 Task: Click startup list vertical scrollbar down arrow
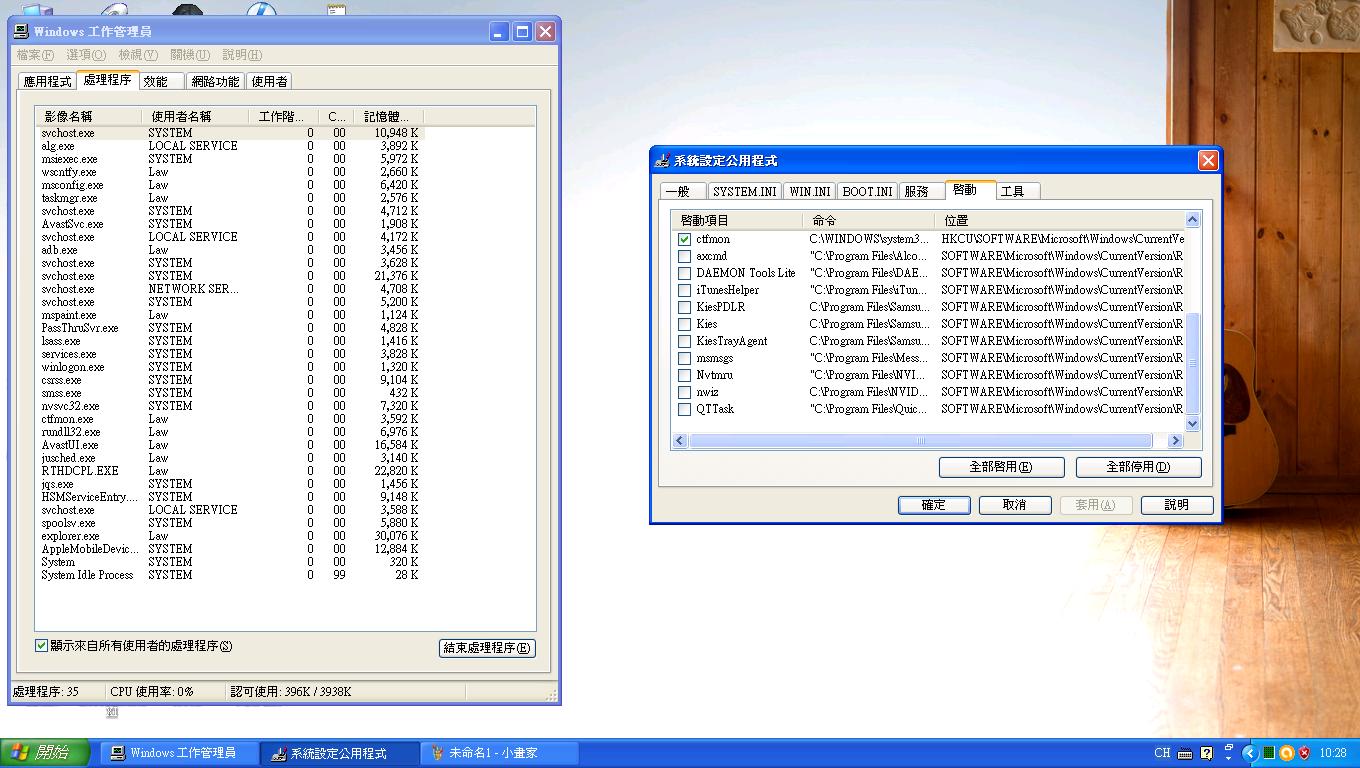tap(1192, 425)
